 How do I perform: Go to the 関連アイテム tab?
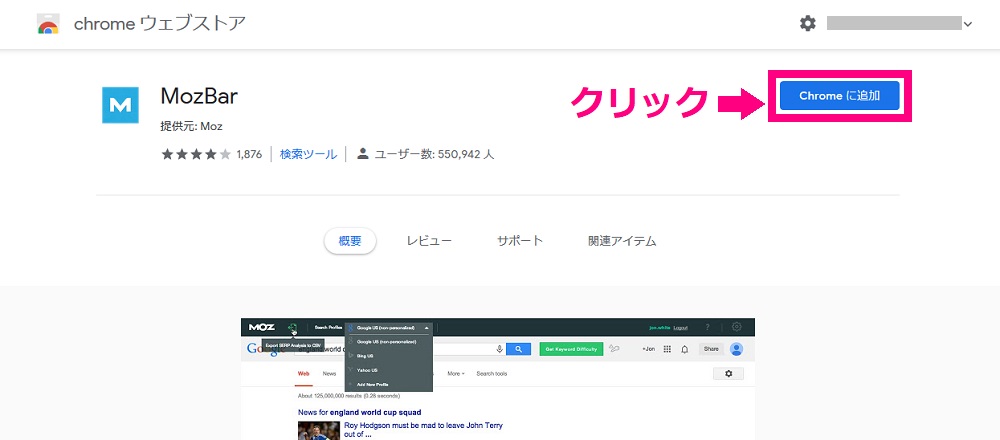(x=622, y=241)
